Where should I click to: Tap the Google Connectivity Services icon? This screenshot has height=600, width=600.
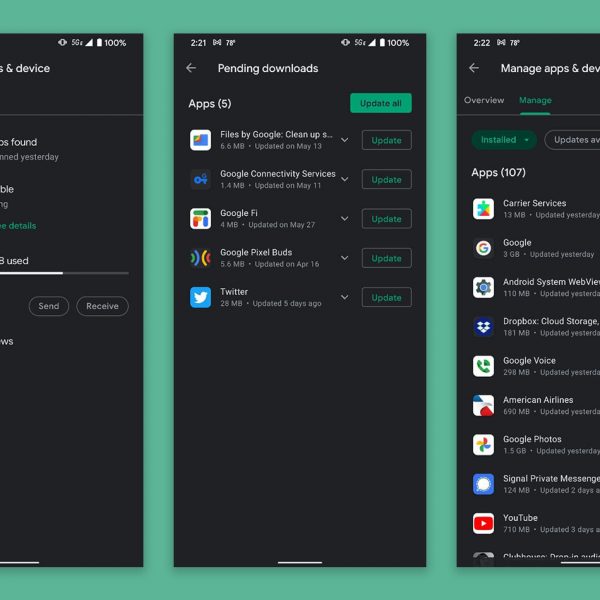point(200,179)
